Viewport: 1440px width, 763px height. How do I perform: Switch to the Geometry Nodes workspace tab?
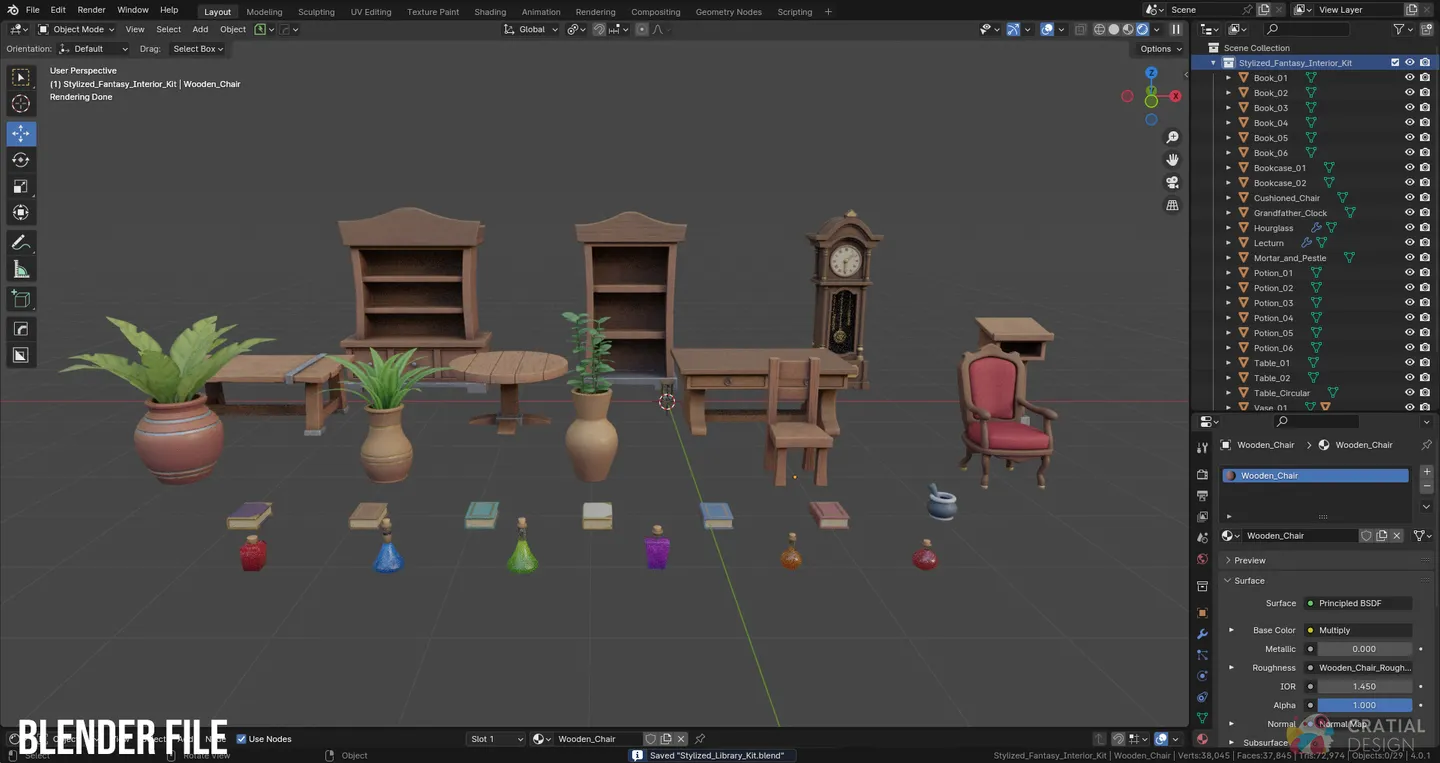pos(728,12)
